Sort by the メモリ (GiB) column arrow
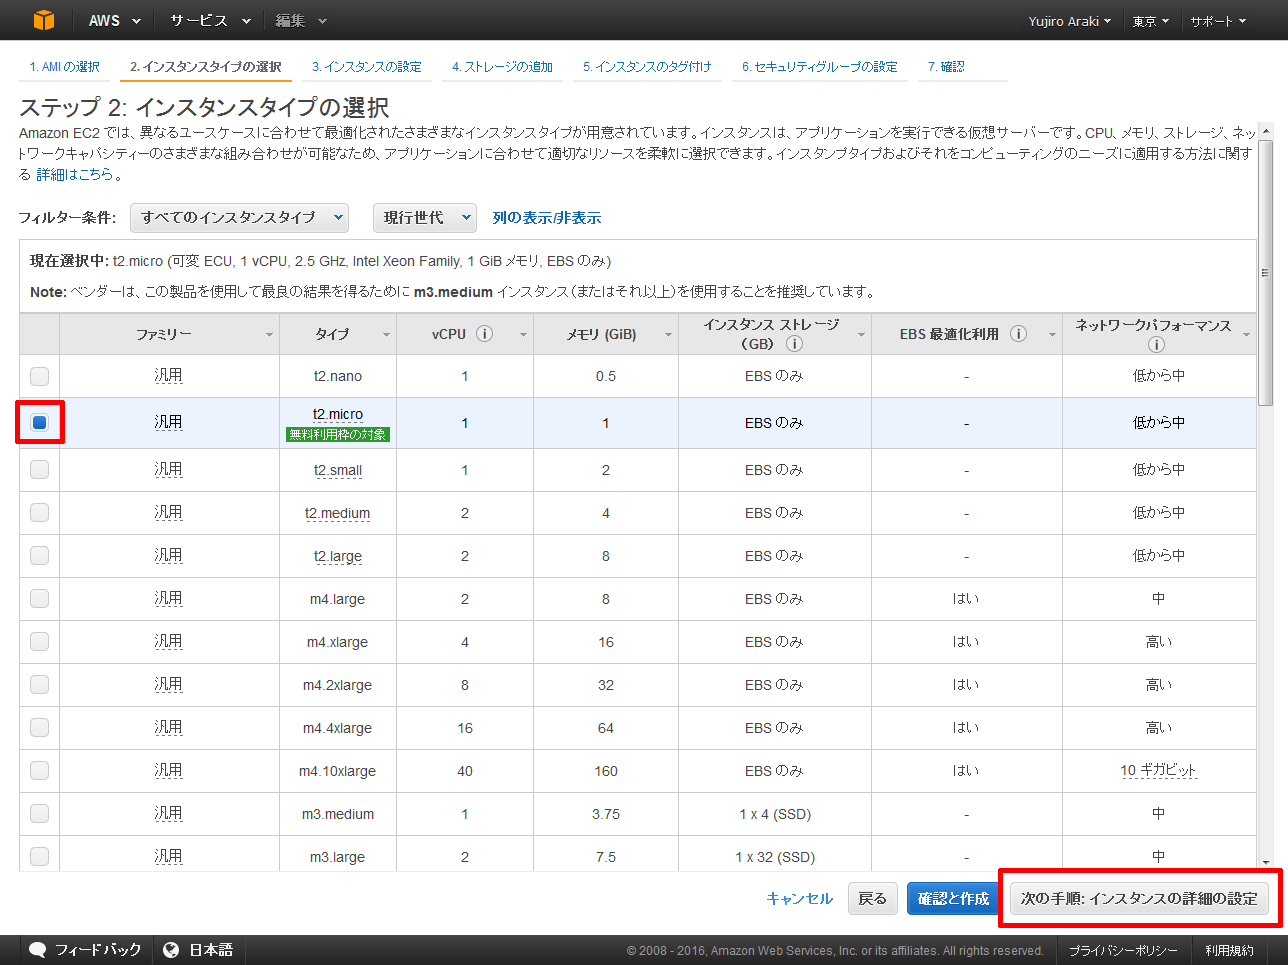This screenshot has height=965, width=1288. click(x=668, y=335)
